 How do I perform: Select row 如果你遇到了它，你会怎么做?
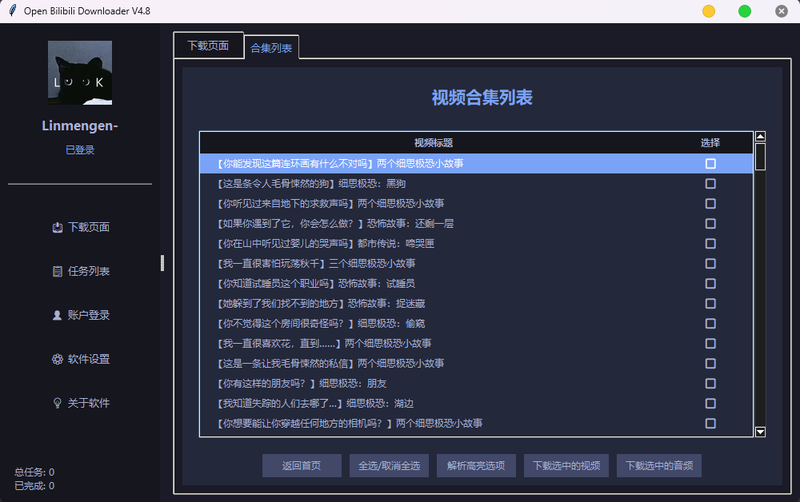pyautogui.click(x=476, y=223)
